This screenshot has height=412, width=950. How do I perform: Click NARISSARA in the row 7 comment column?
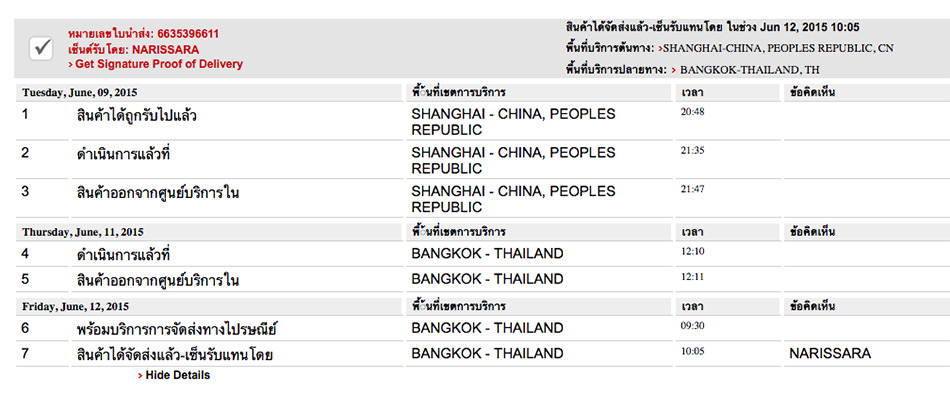830,354
